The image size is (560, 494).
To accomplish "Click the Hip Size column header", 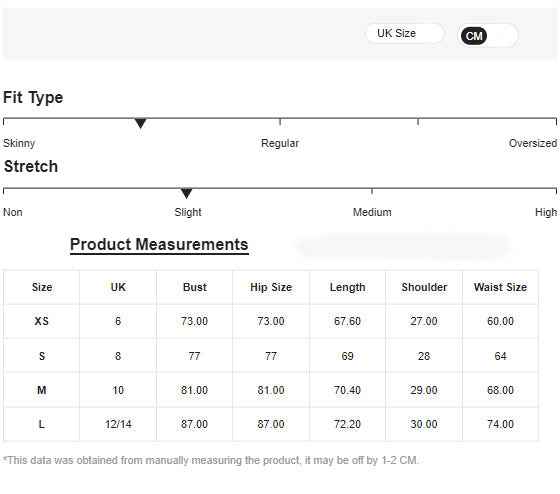I will 271,287.
